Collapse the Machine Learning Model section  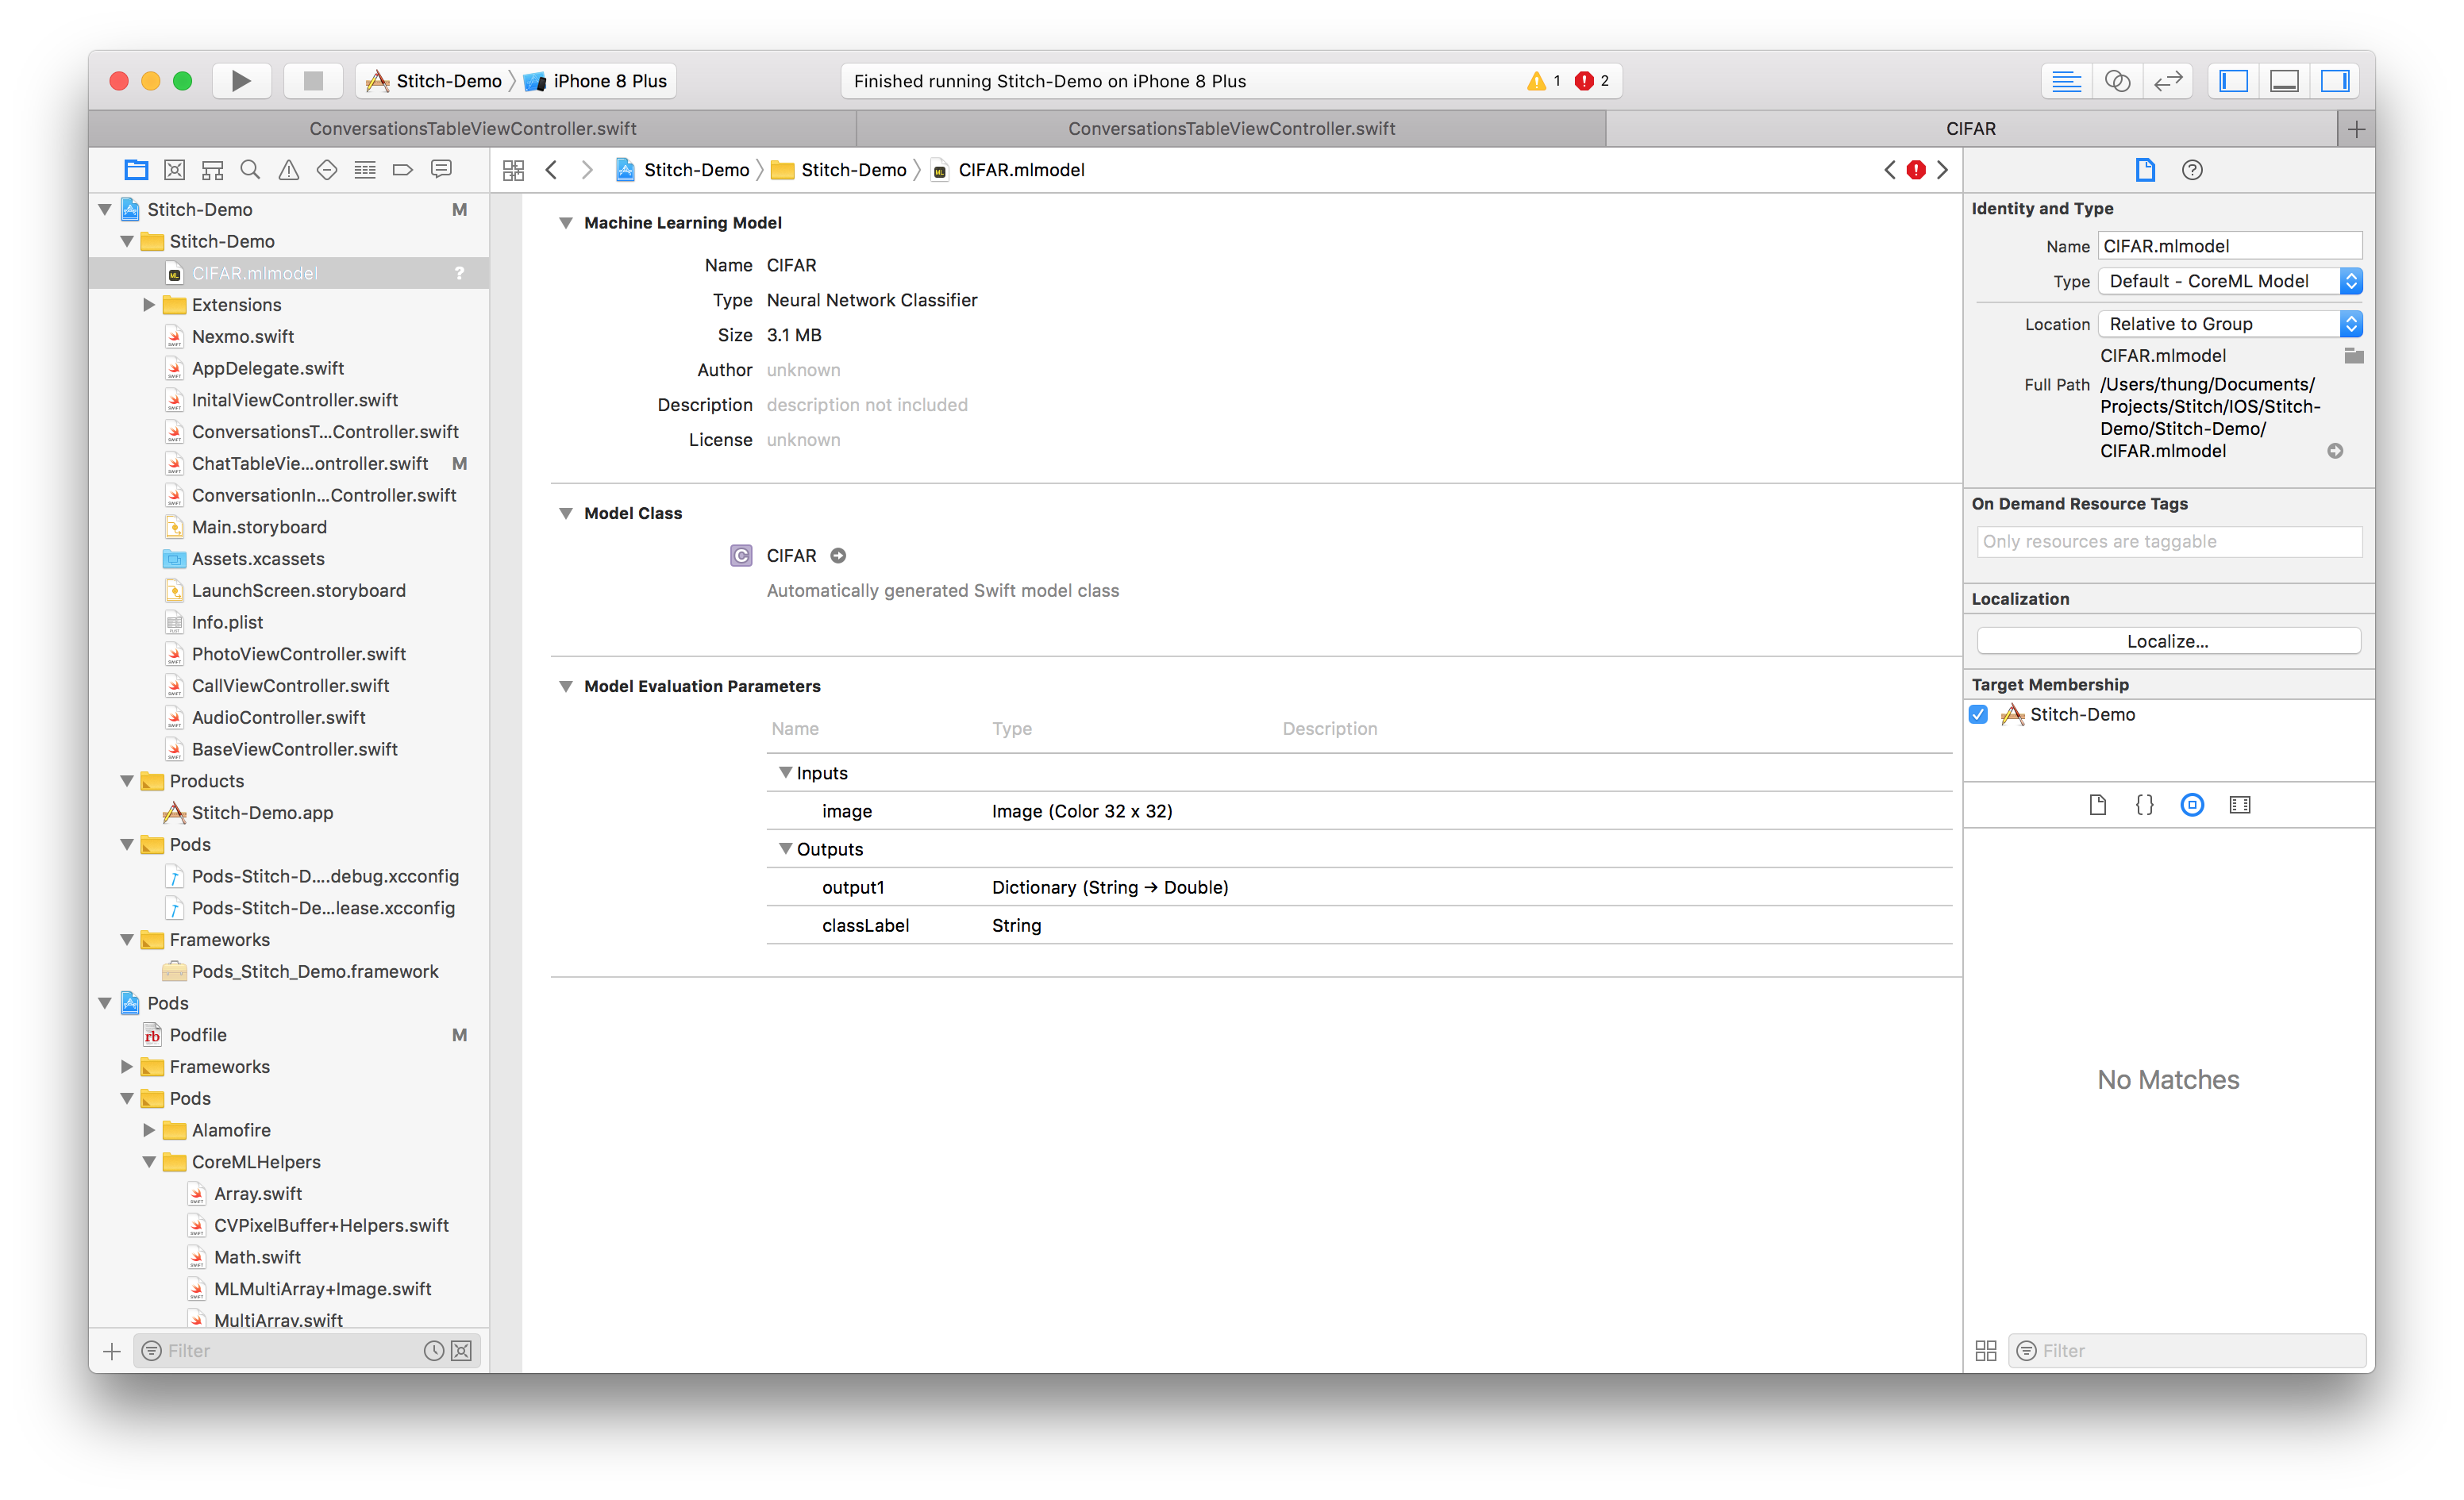coord(566,223)
